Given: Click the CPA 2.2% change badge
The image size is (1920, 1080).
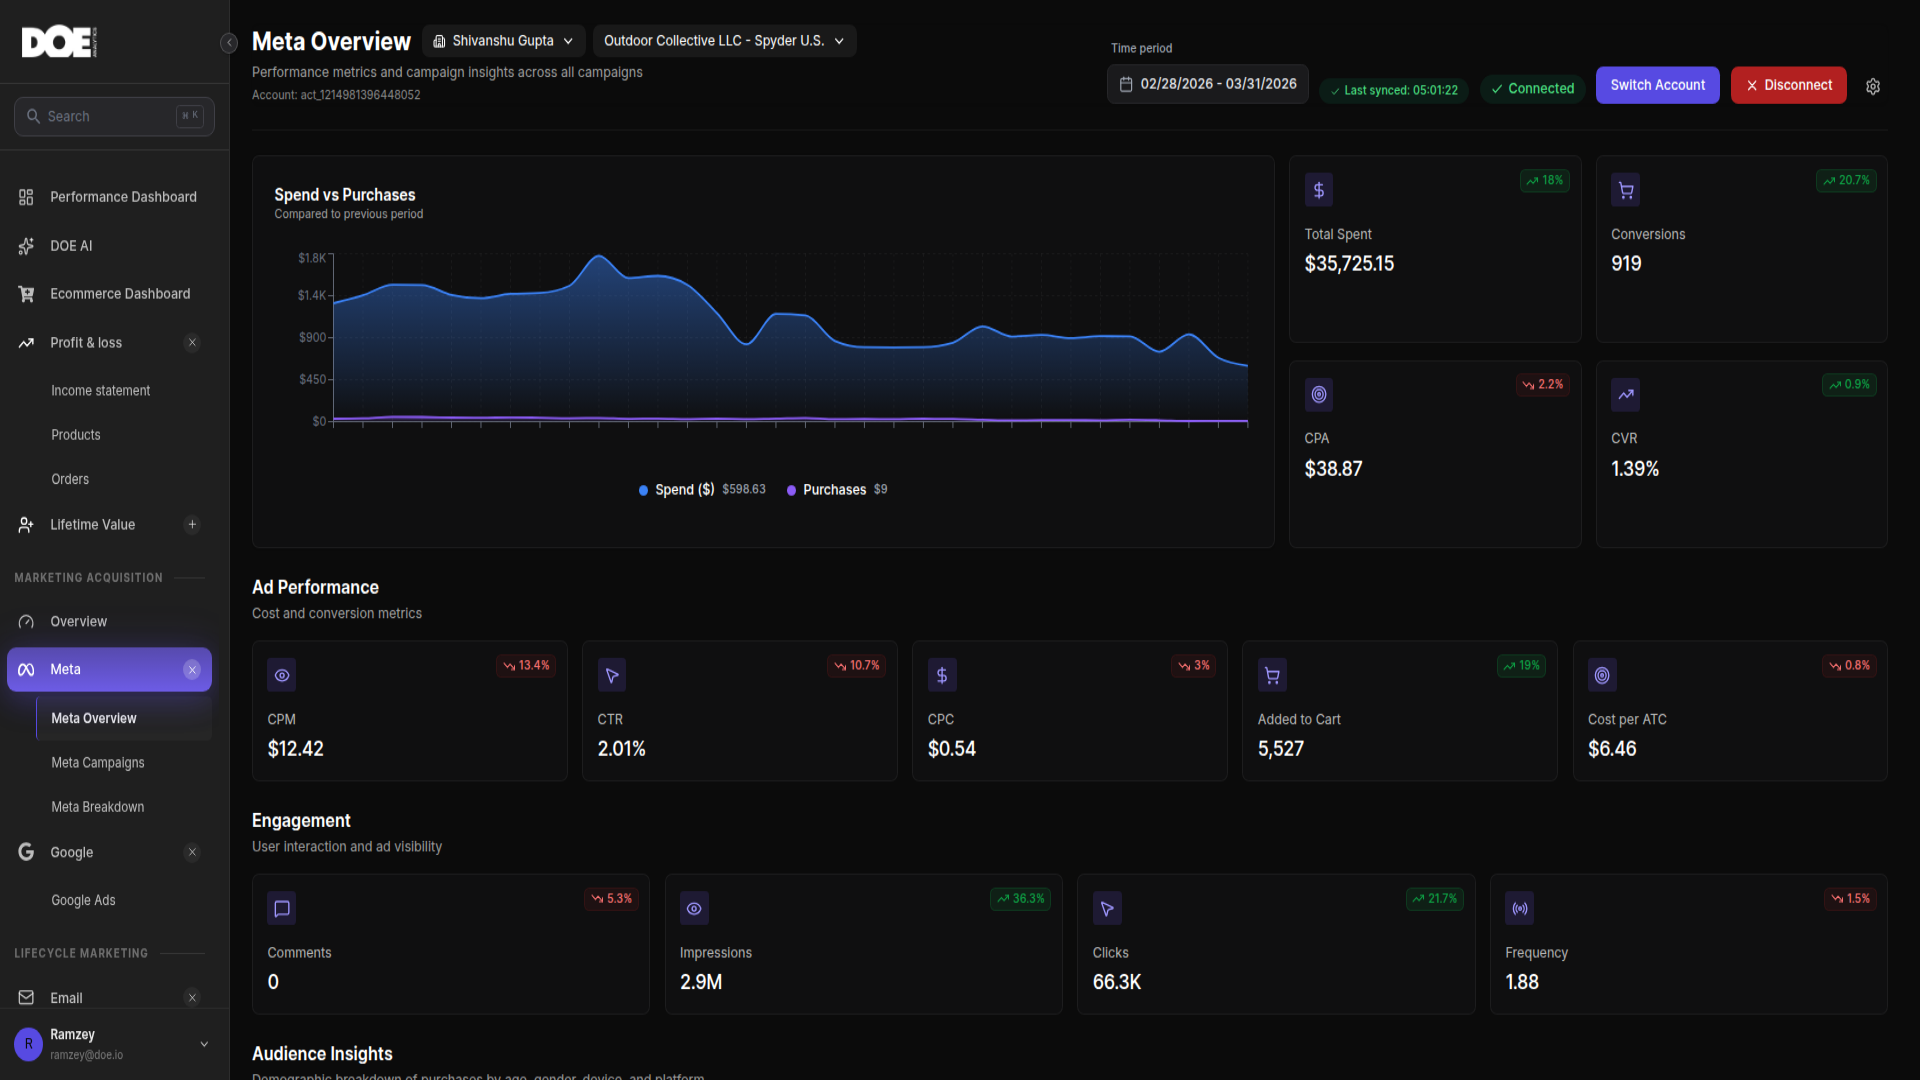Looking at the screenshot, I should point(1542,385).
